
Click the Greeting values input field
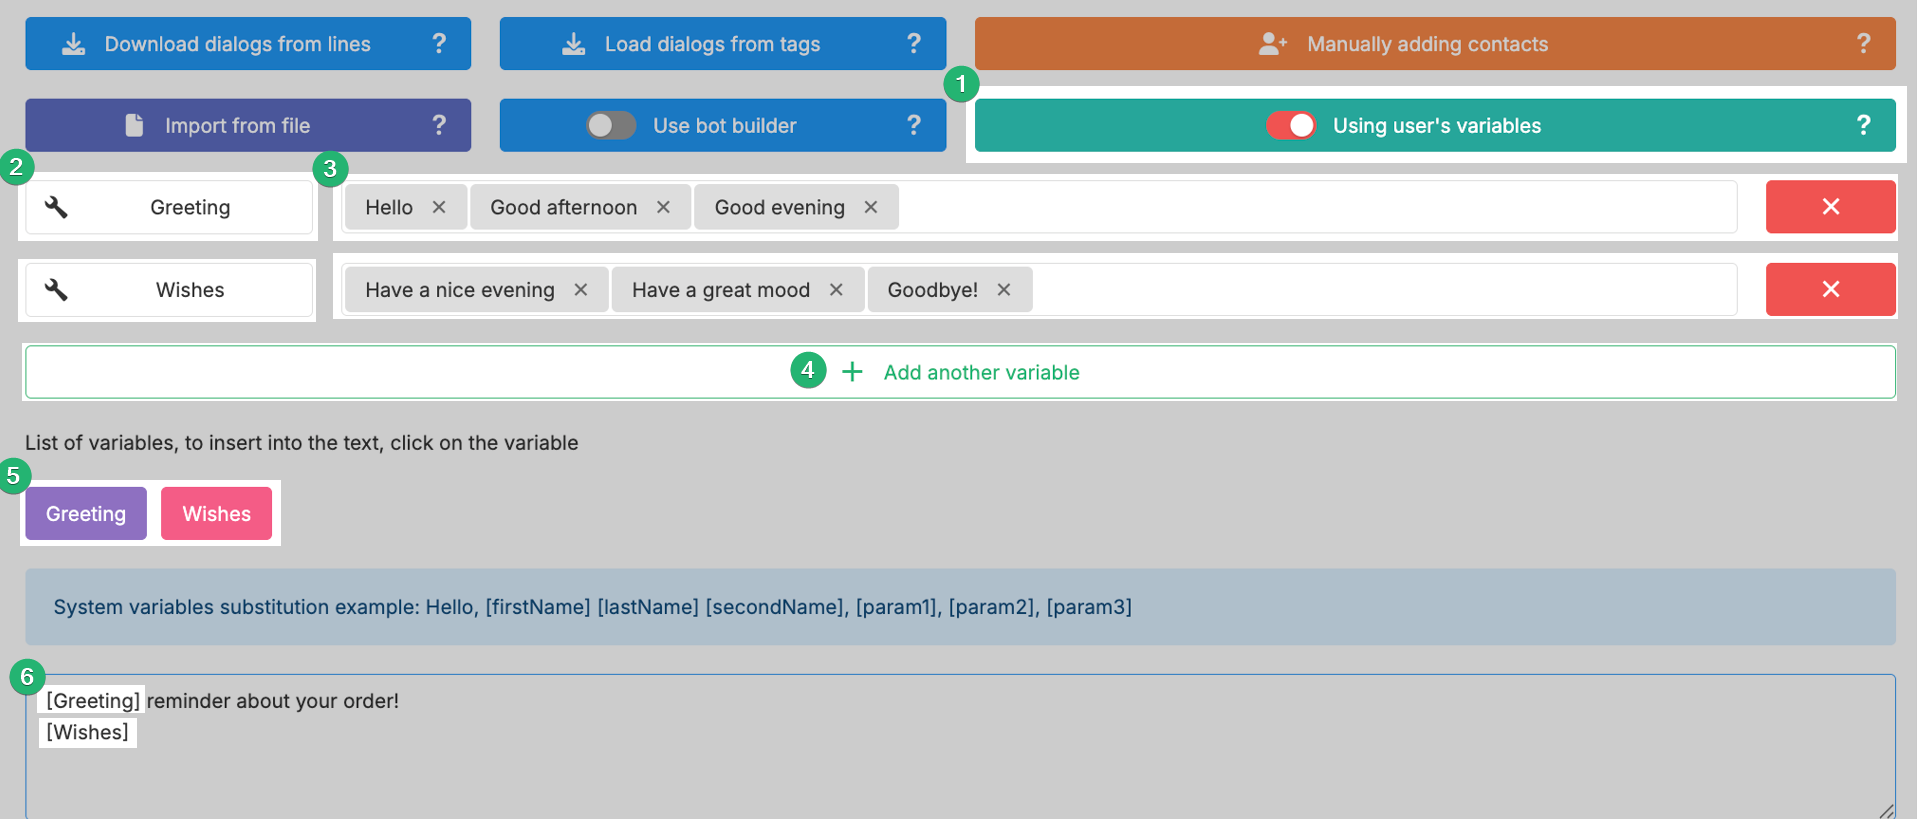coord(1300,207)
